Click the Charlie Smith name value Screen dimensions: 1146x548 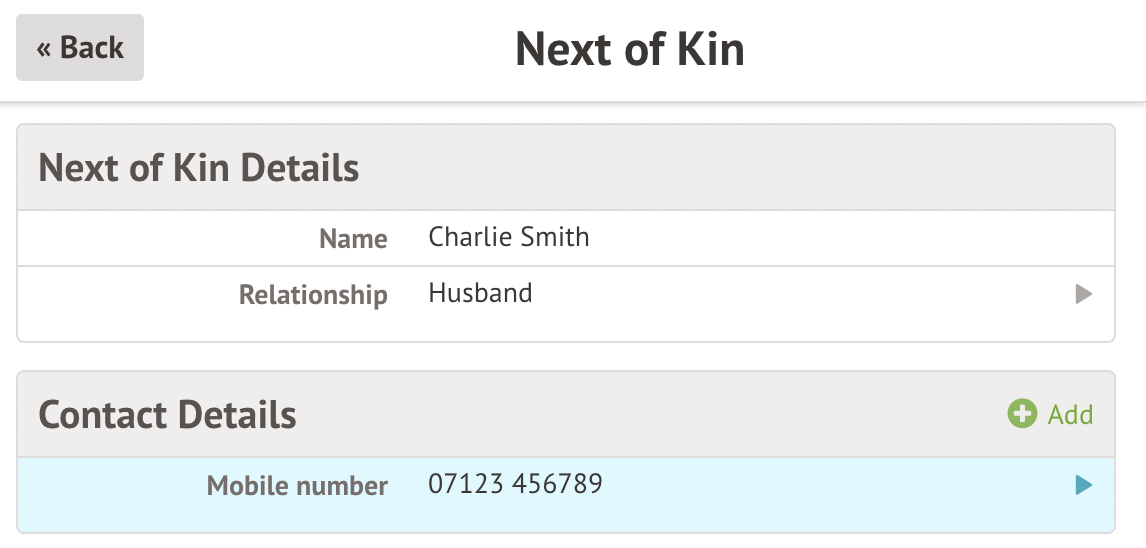pos(509,237)
